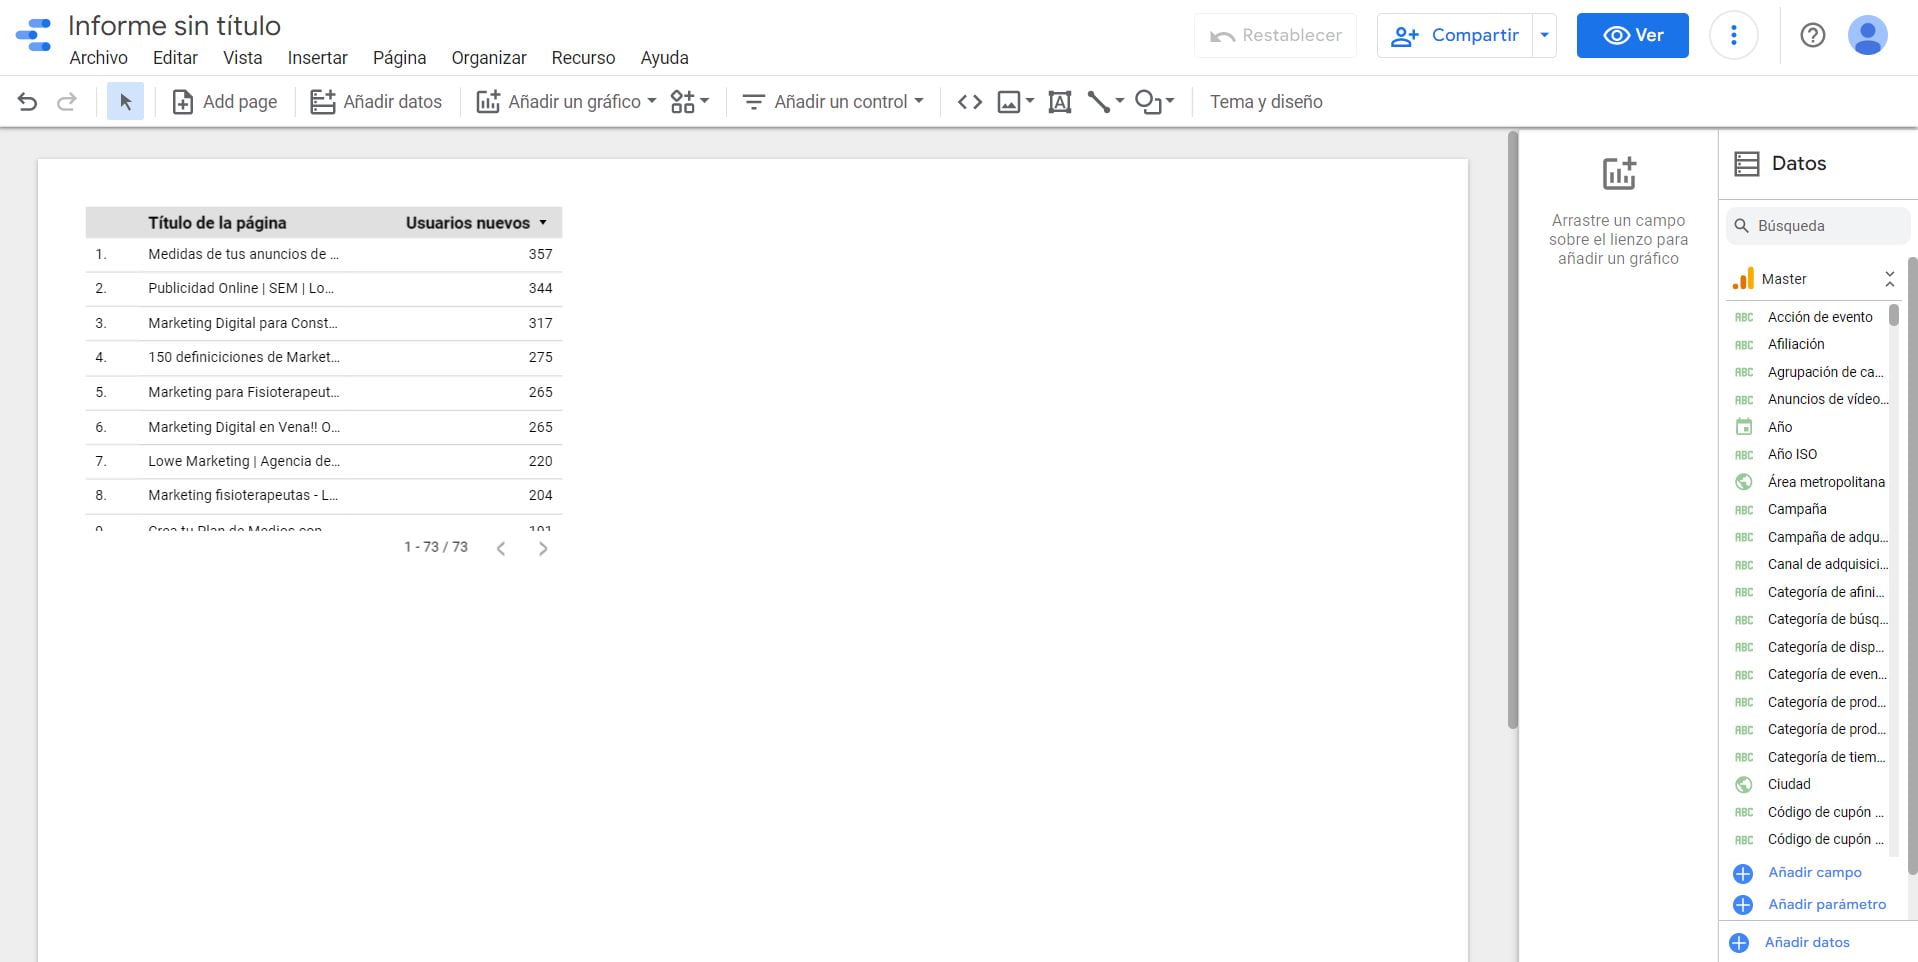Viewport: 1918px width, 962px height.
Task: Open Tema y diseño settings
Action: 1266,101
